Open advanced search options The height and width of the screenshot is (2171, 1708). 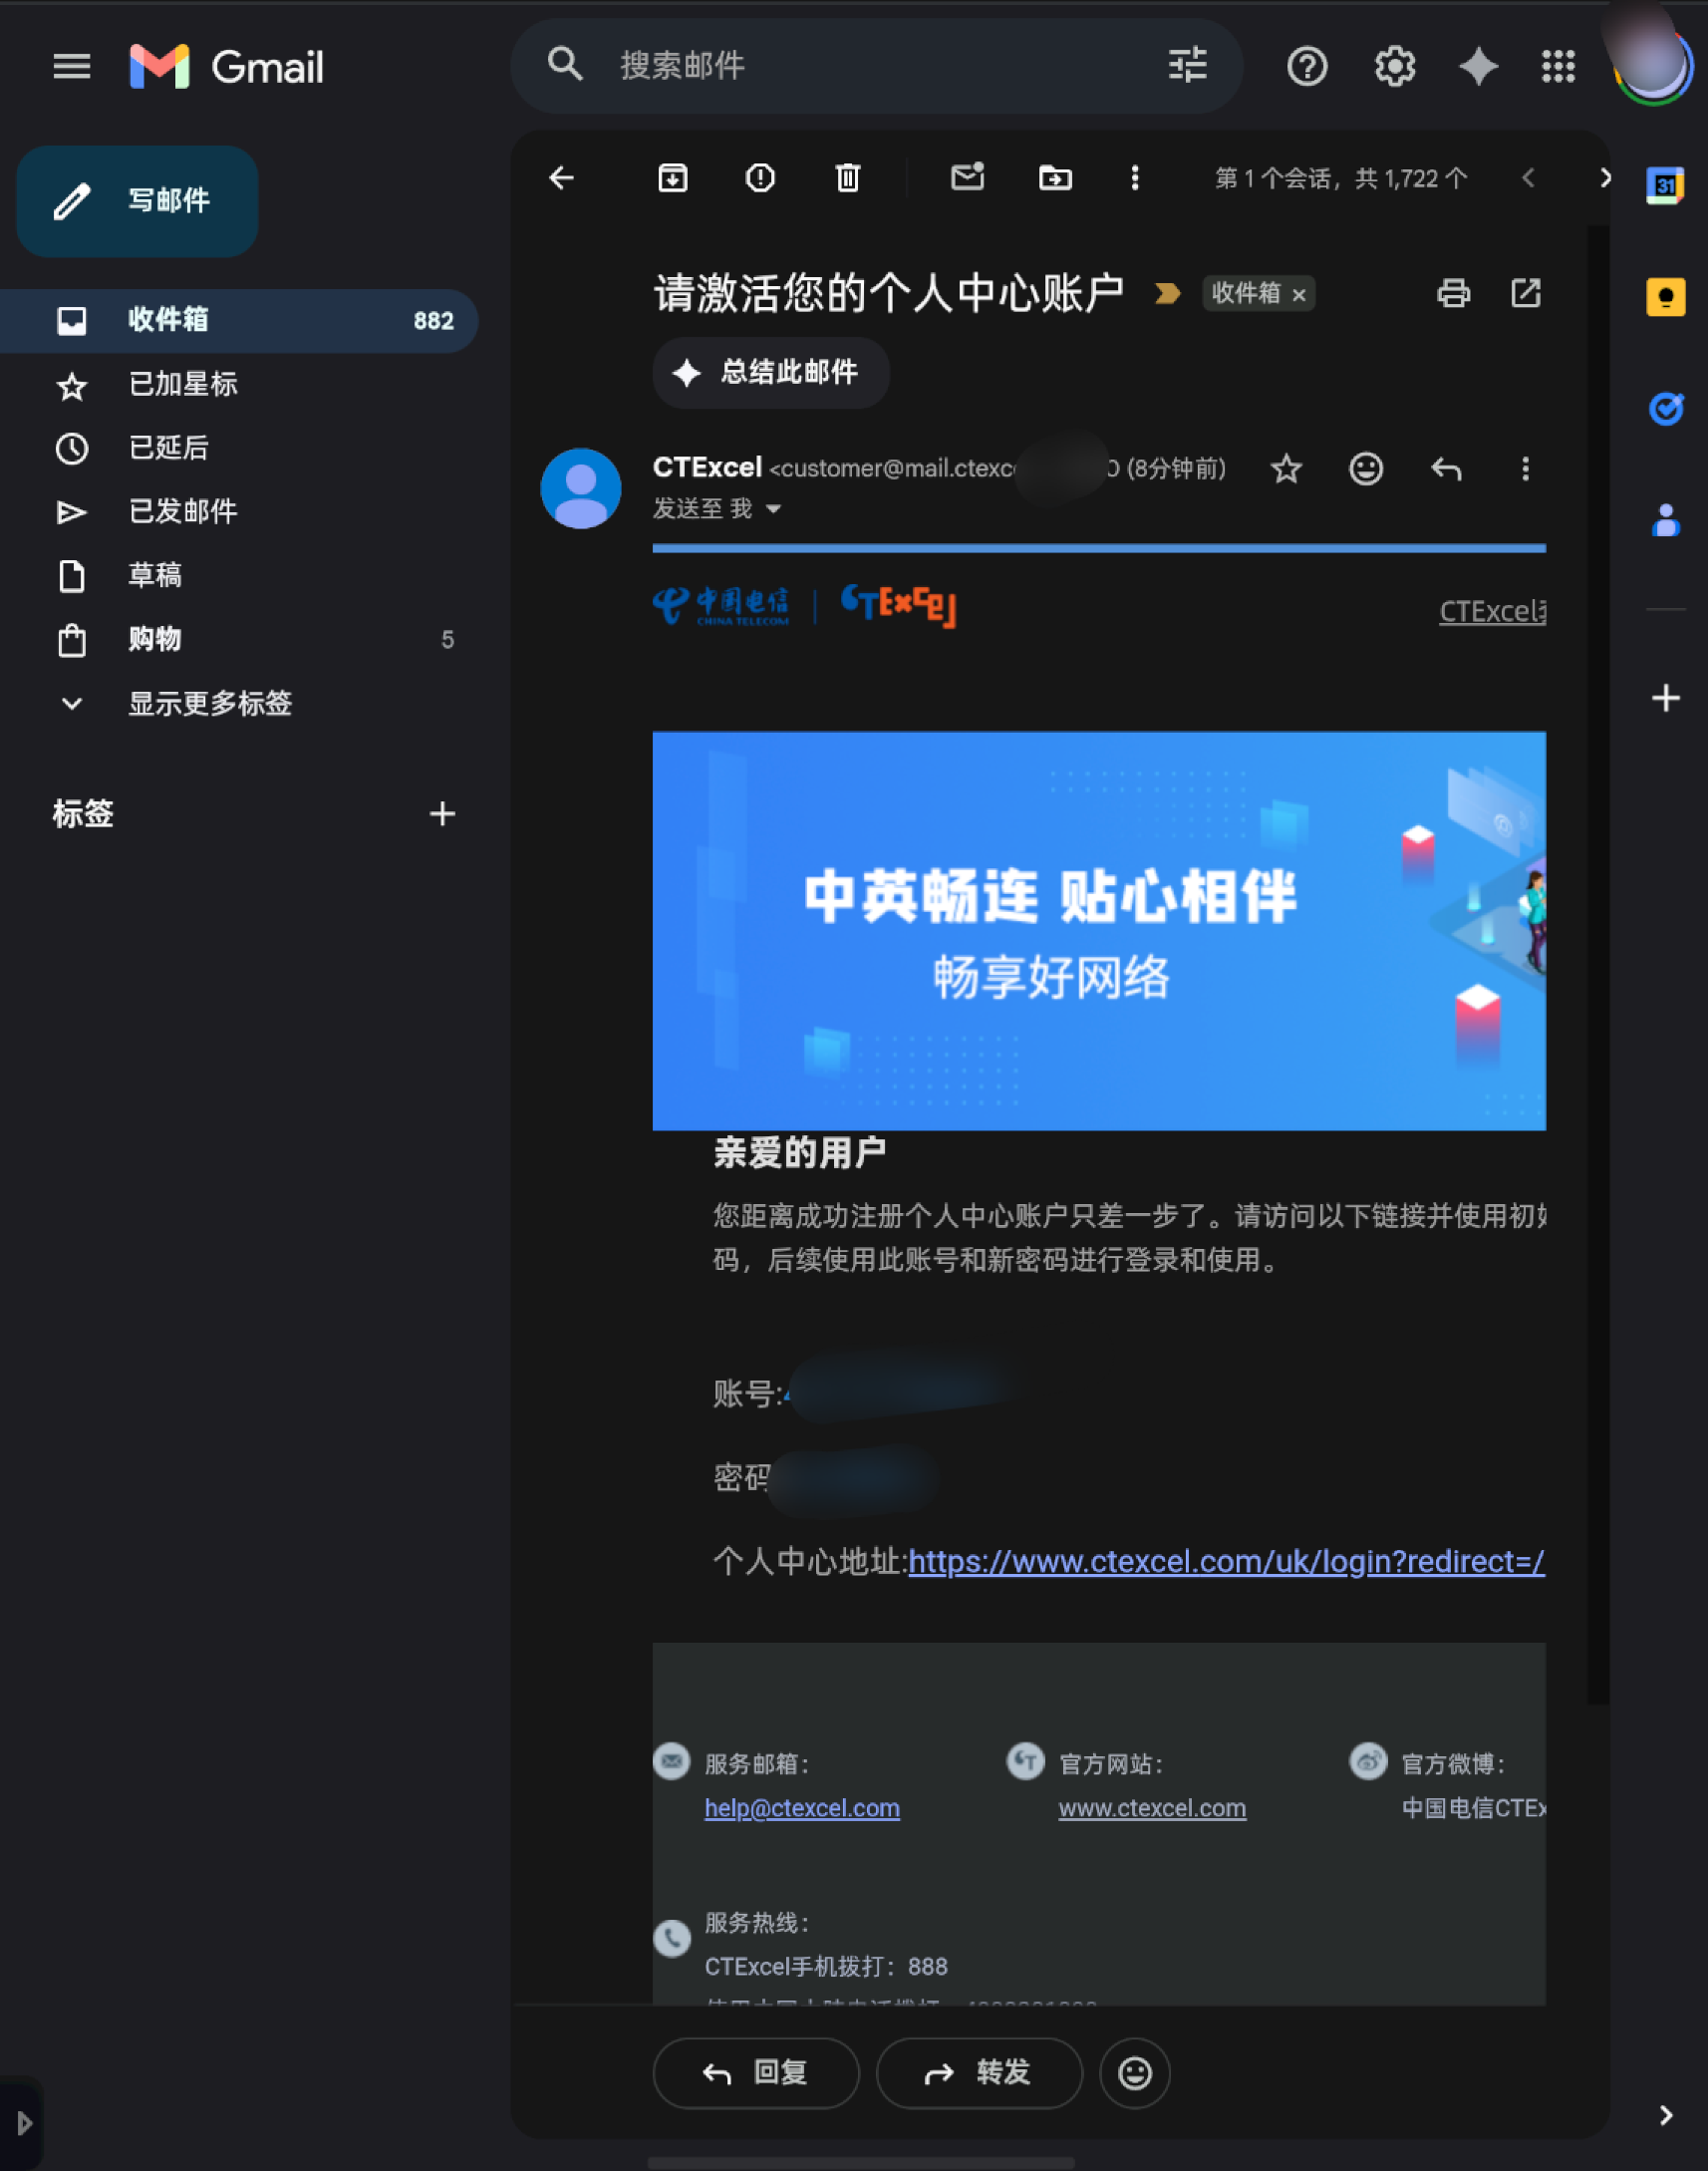click(1186, 67)
